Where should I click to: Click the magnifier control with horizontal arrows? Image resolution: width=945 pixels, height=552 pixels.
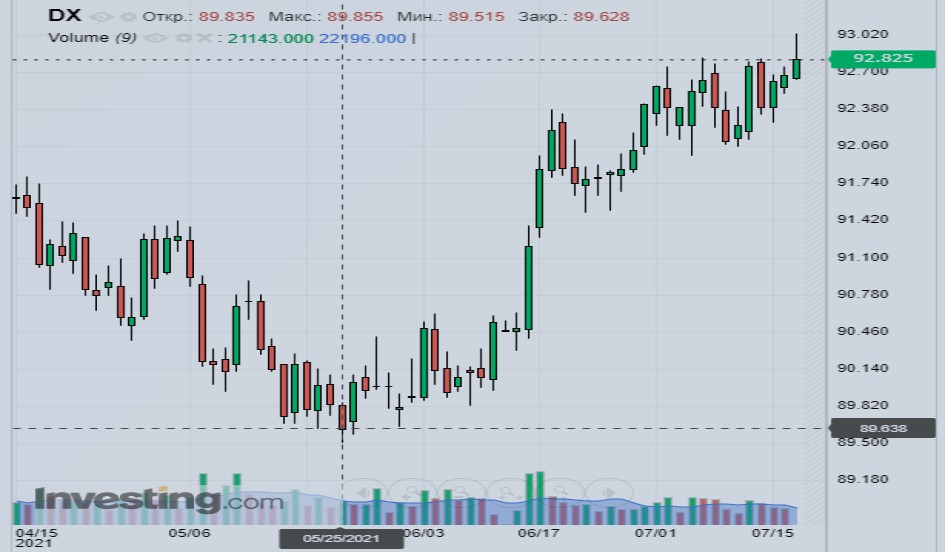pyautogui.click(x=510, y=493)
